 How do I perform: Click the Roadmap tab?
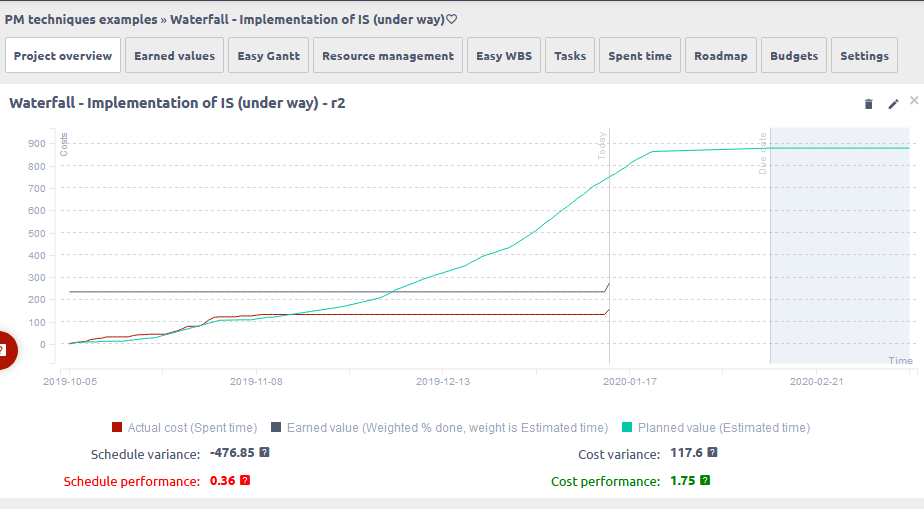point(720,56)
